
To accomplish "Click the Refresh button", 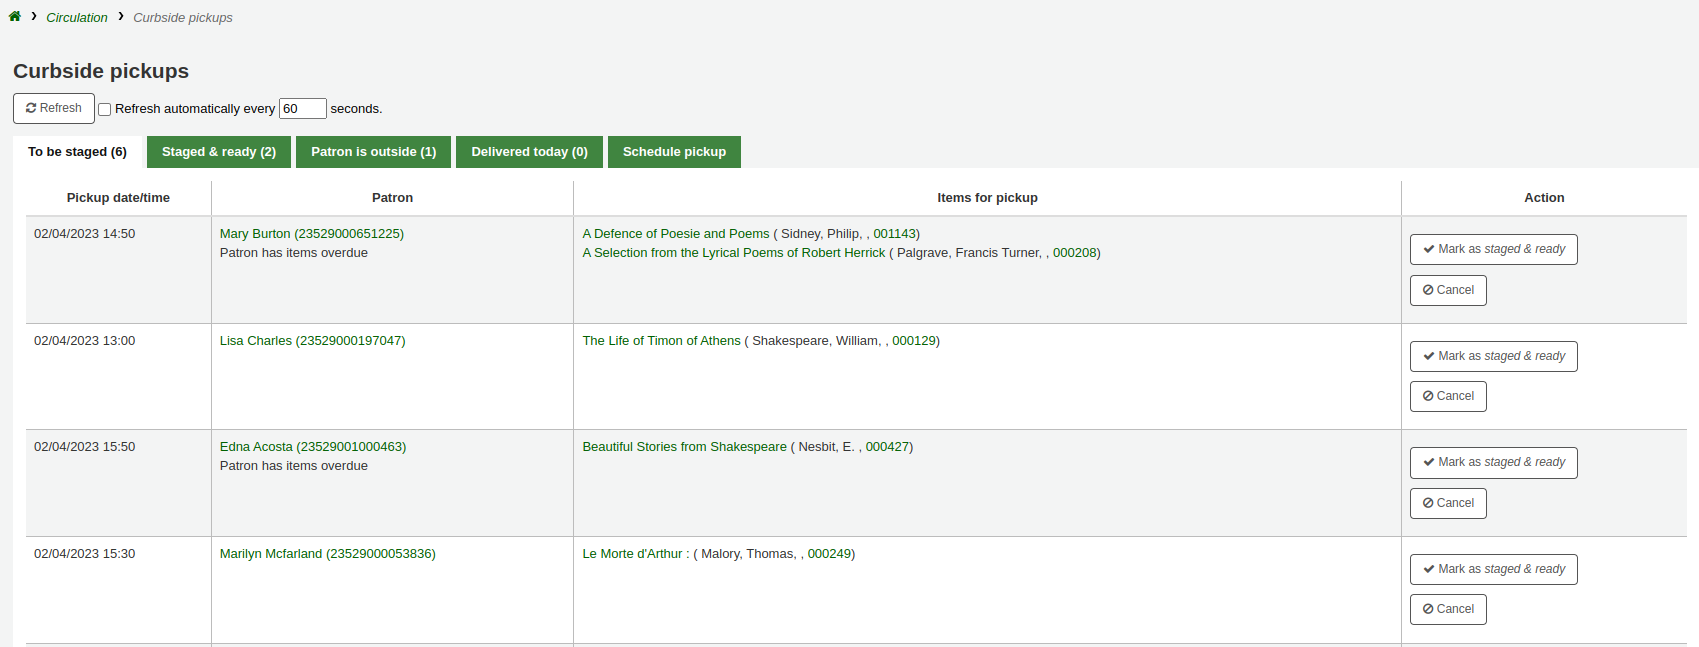I will (x=54, y=108).
